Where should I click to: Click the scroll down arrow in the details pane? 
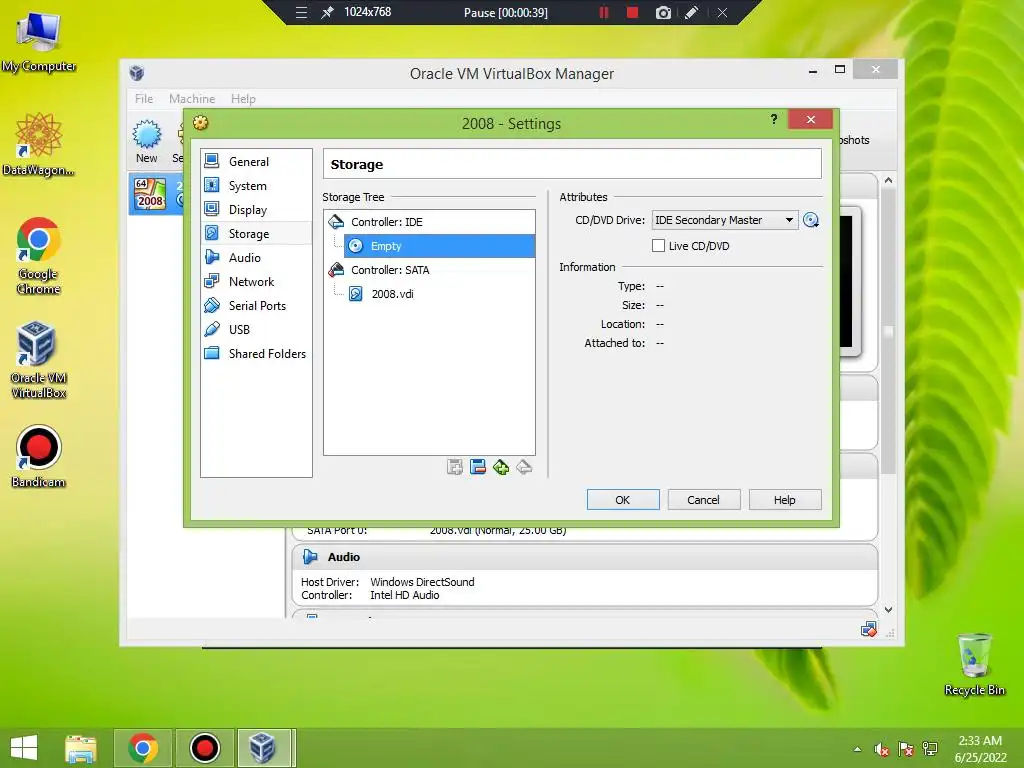click(888, 609)
